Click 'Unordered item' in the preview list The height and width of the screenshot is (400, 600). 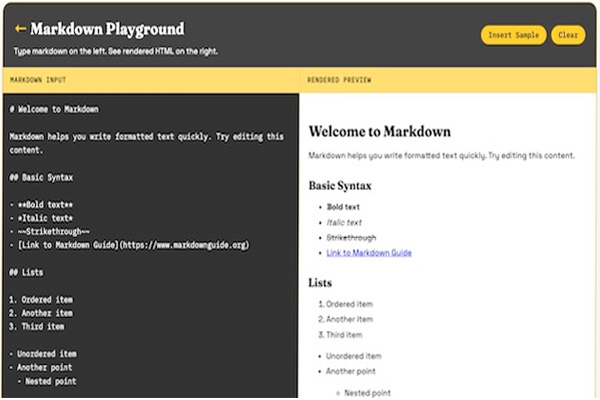click(354, 356)
